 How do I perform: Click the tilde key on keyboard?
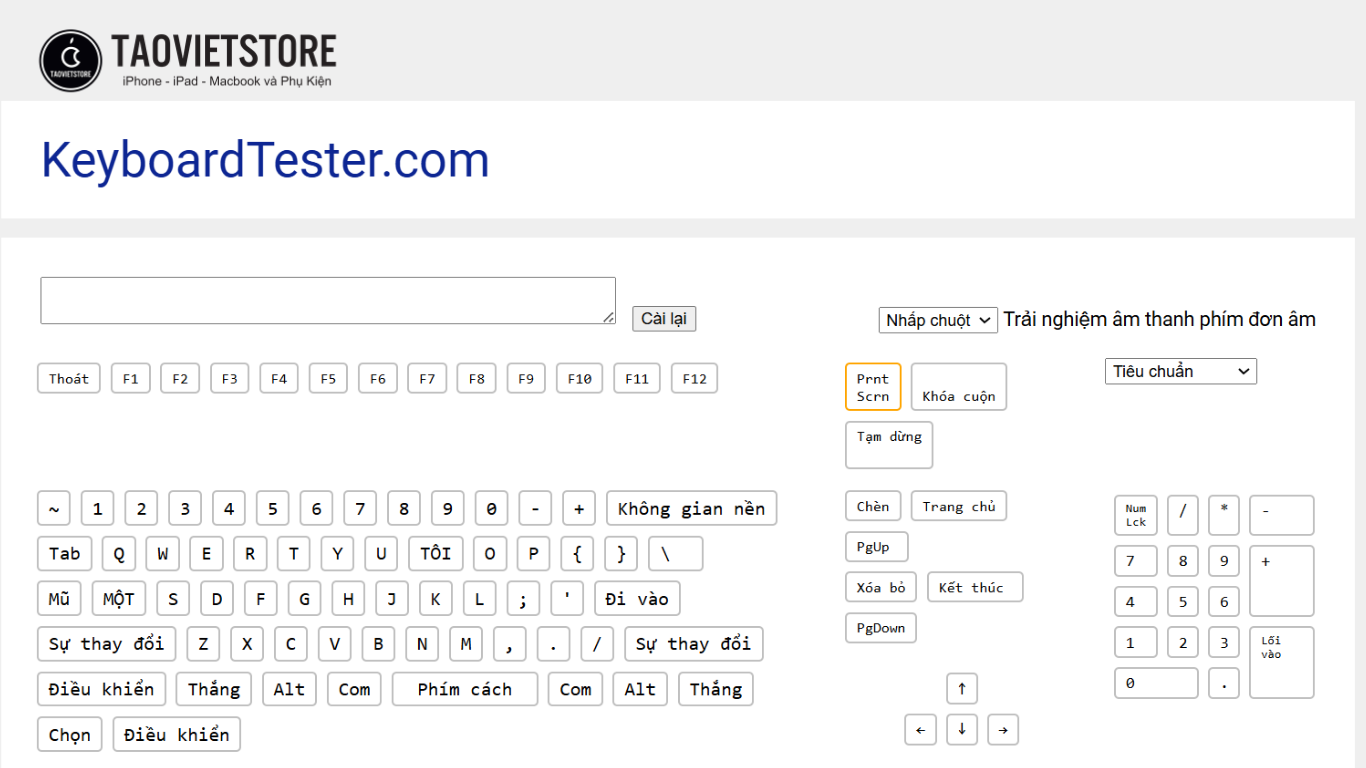click(54, 509)
